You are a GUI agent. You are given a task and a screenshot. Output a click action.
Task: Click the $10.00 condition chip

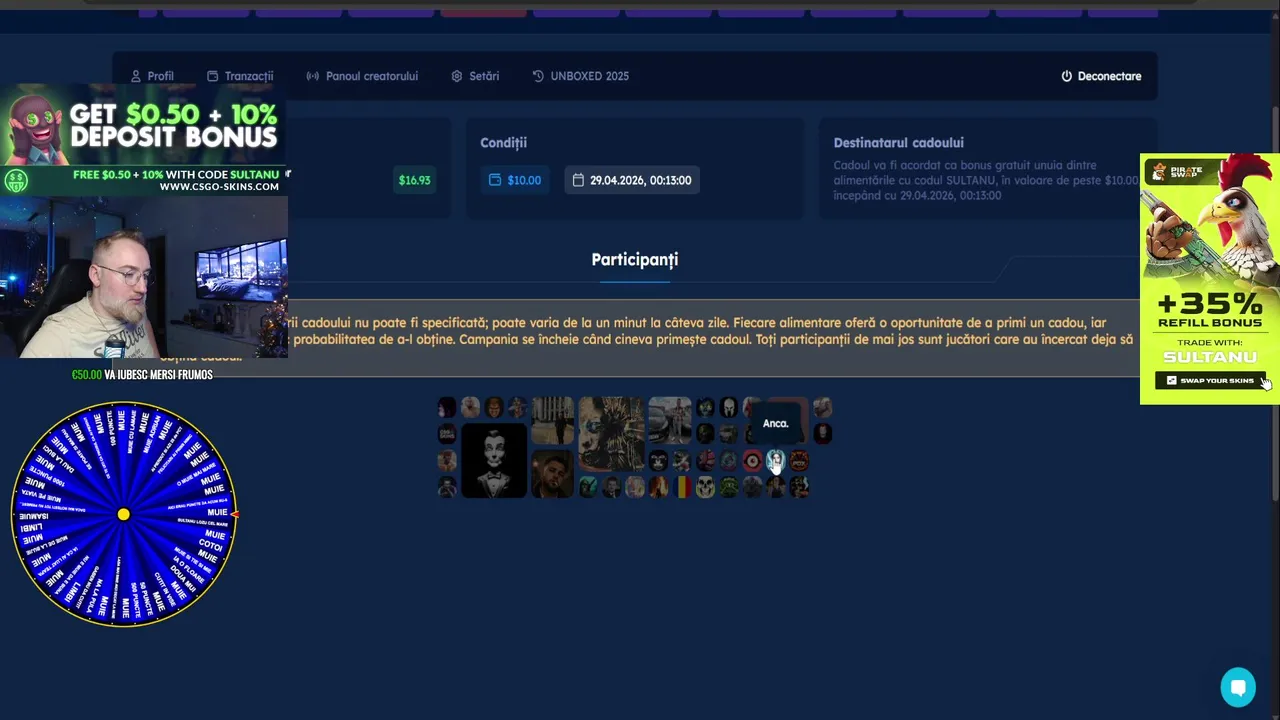(x=515, y=180)
